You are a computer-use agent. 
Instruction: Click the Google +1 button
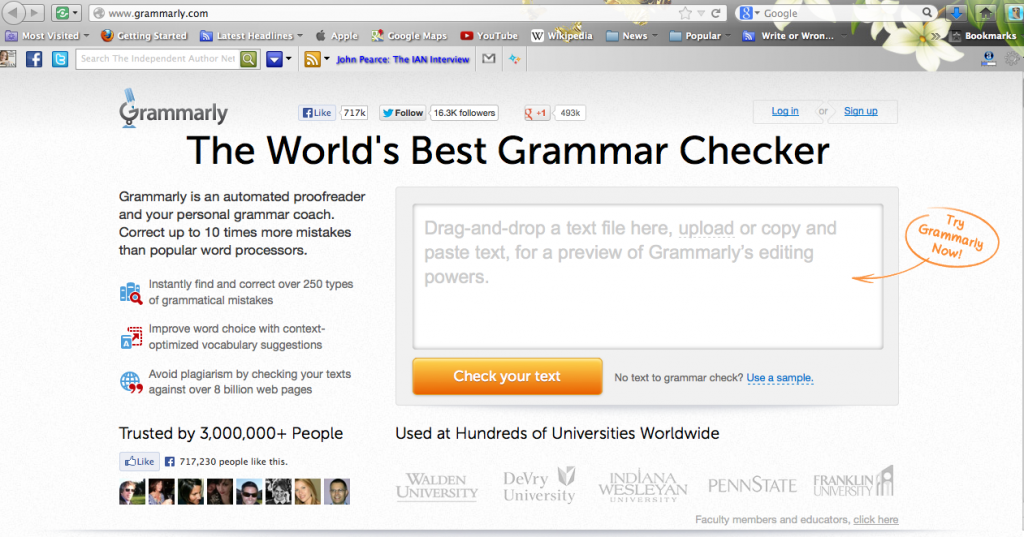(x=536, y=113)
